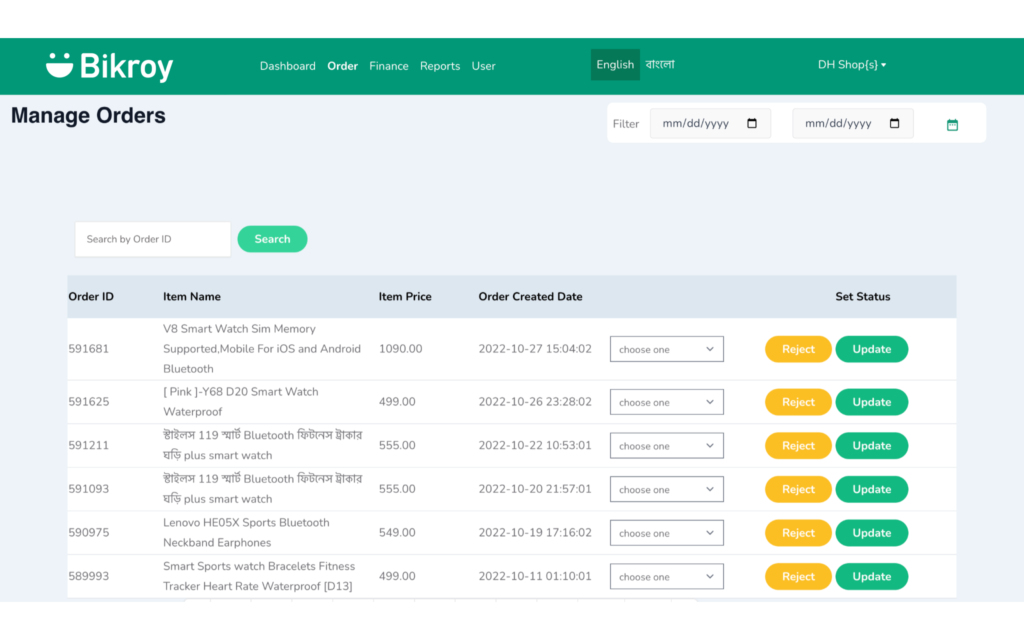Click the 549.00 price cell
This screenshot has height=640, width=1024.
click(x=397, y=534)
